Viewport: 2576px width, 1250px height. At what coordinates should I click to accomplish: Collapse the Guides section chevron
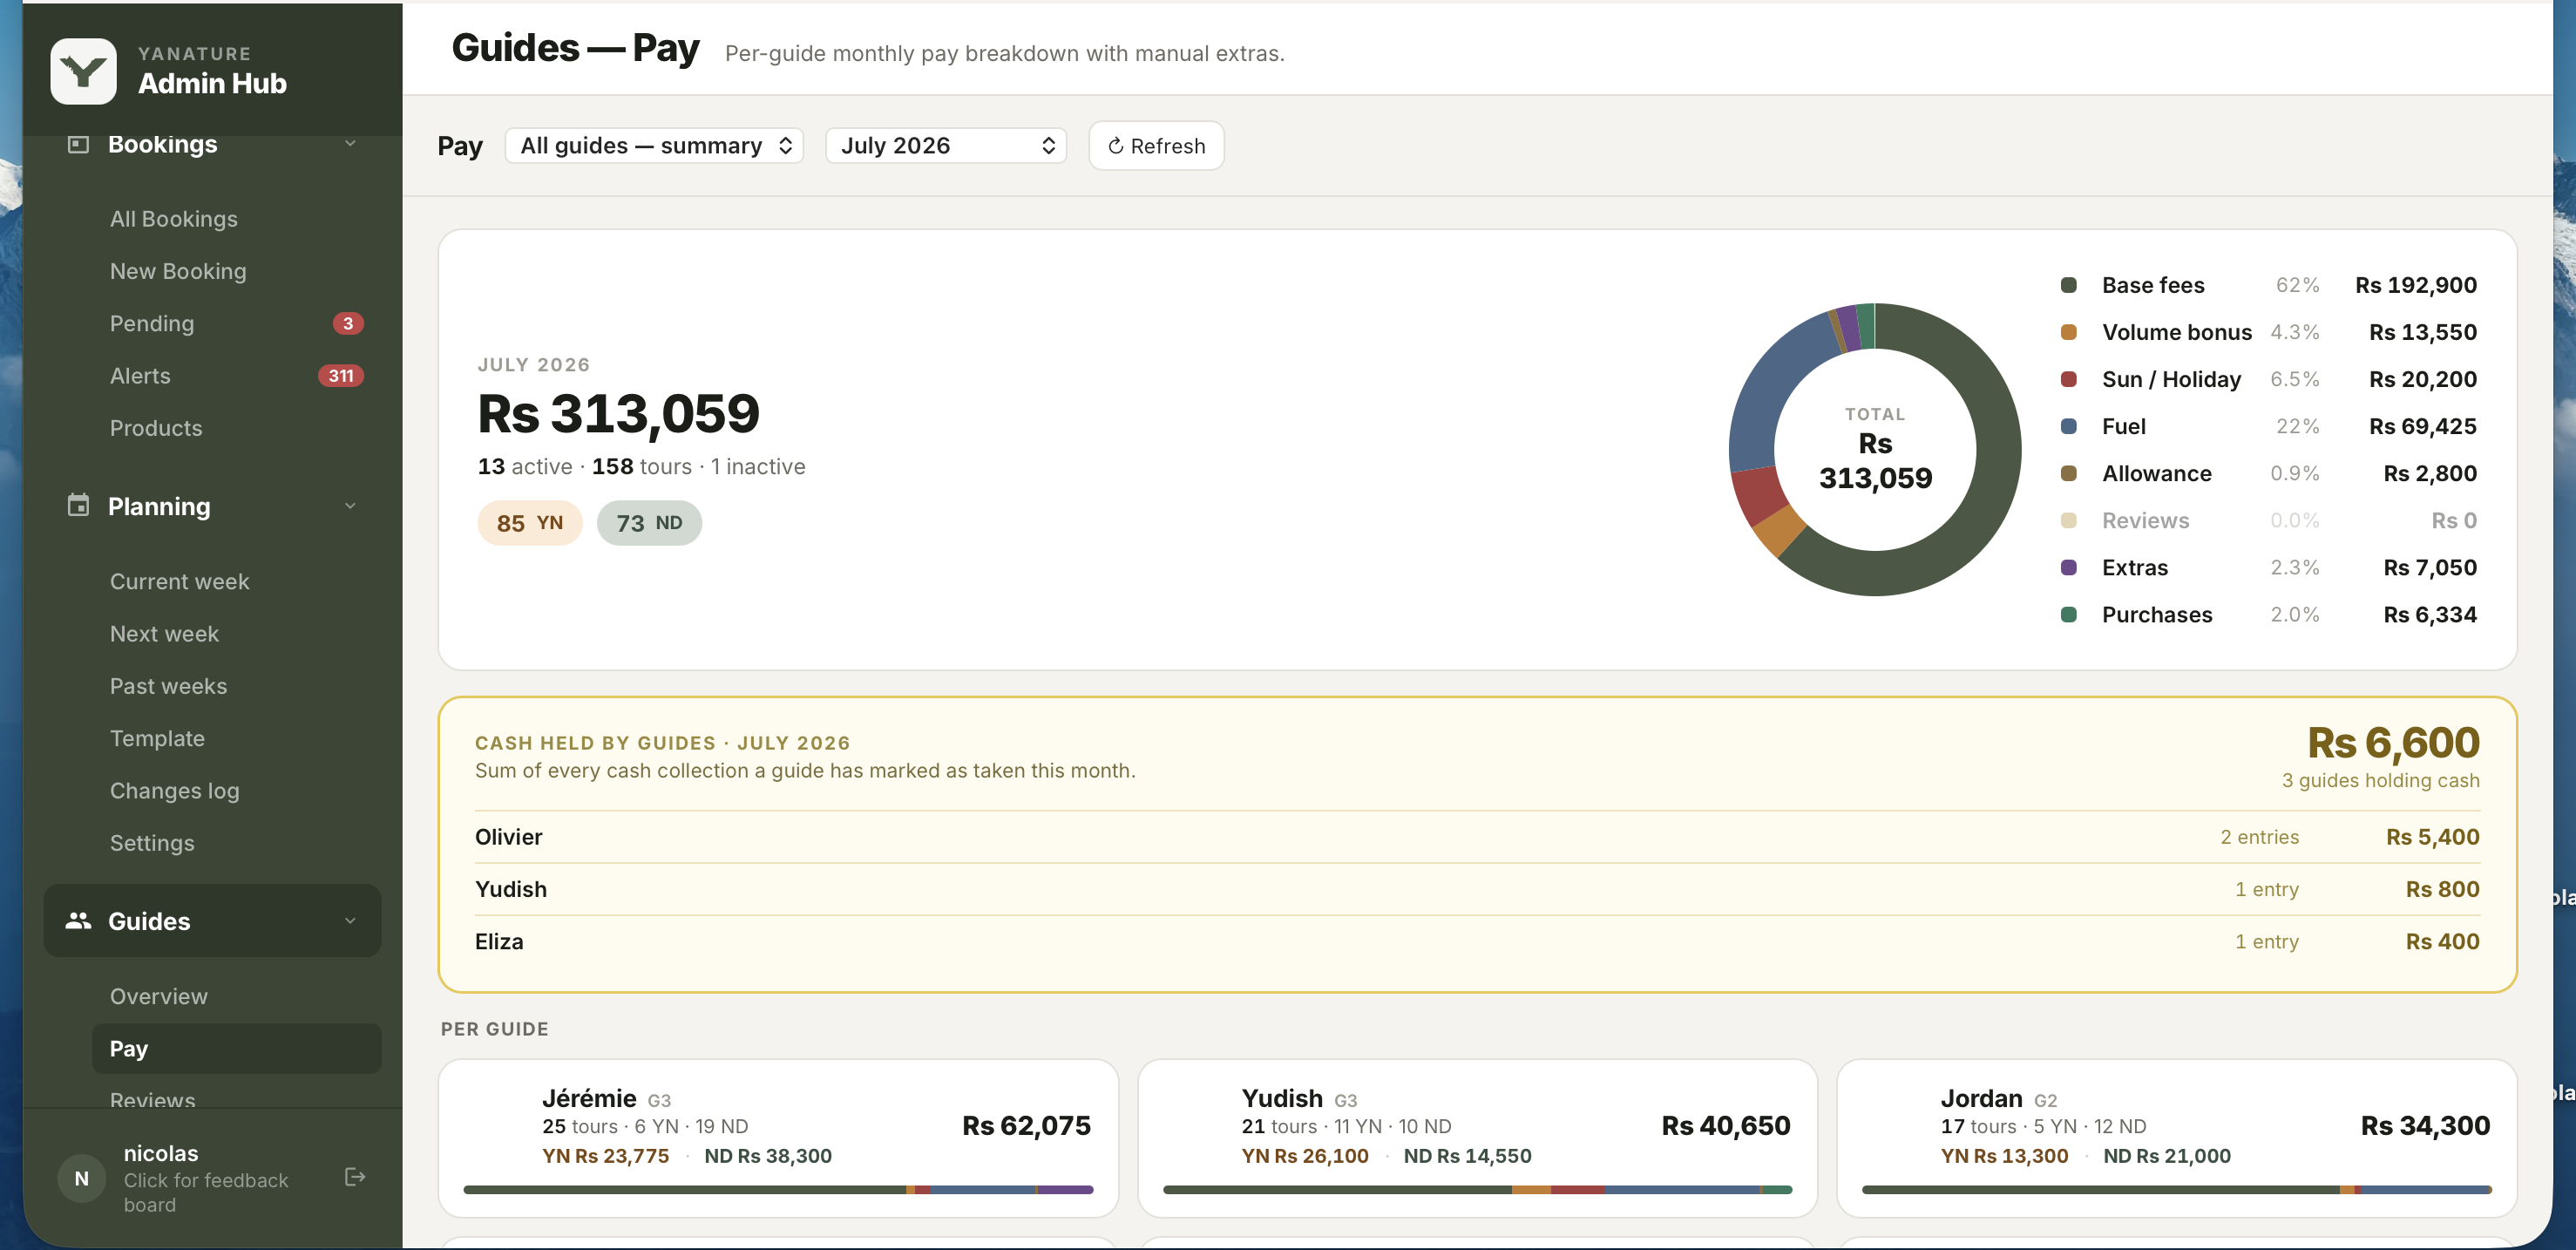point(350,920)
